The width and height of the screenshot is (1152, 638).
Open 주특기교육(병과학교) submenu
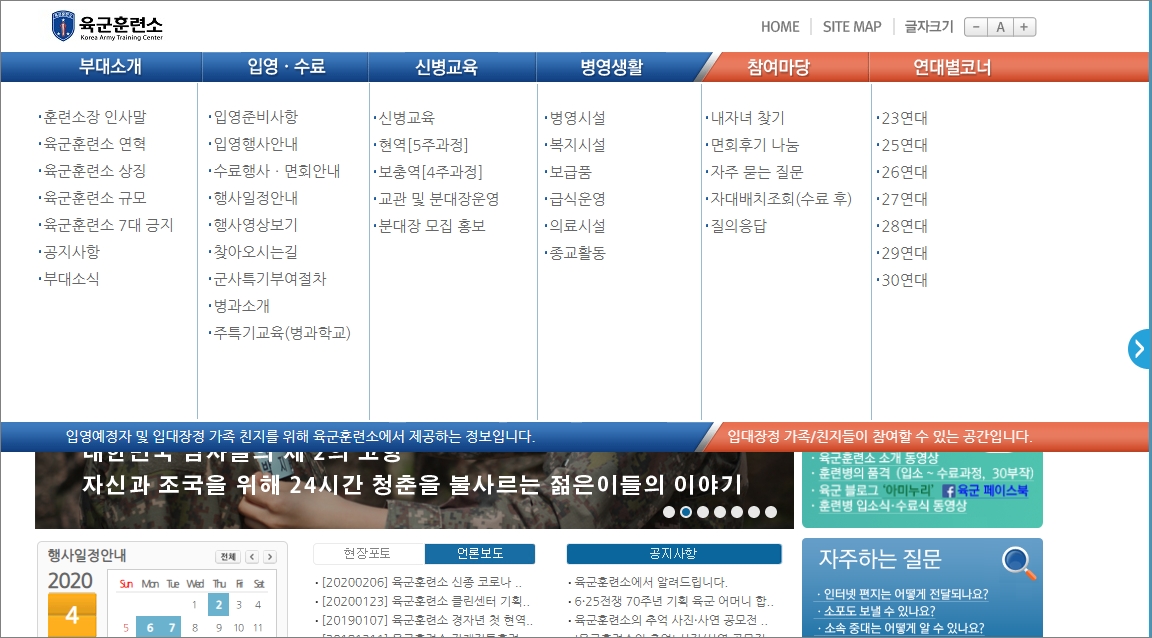[x=282, y=332]
